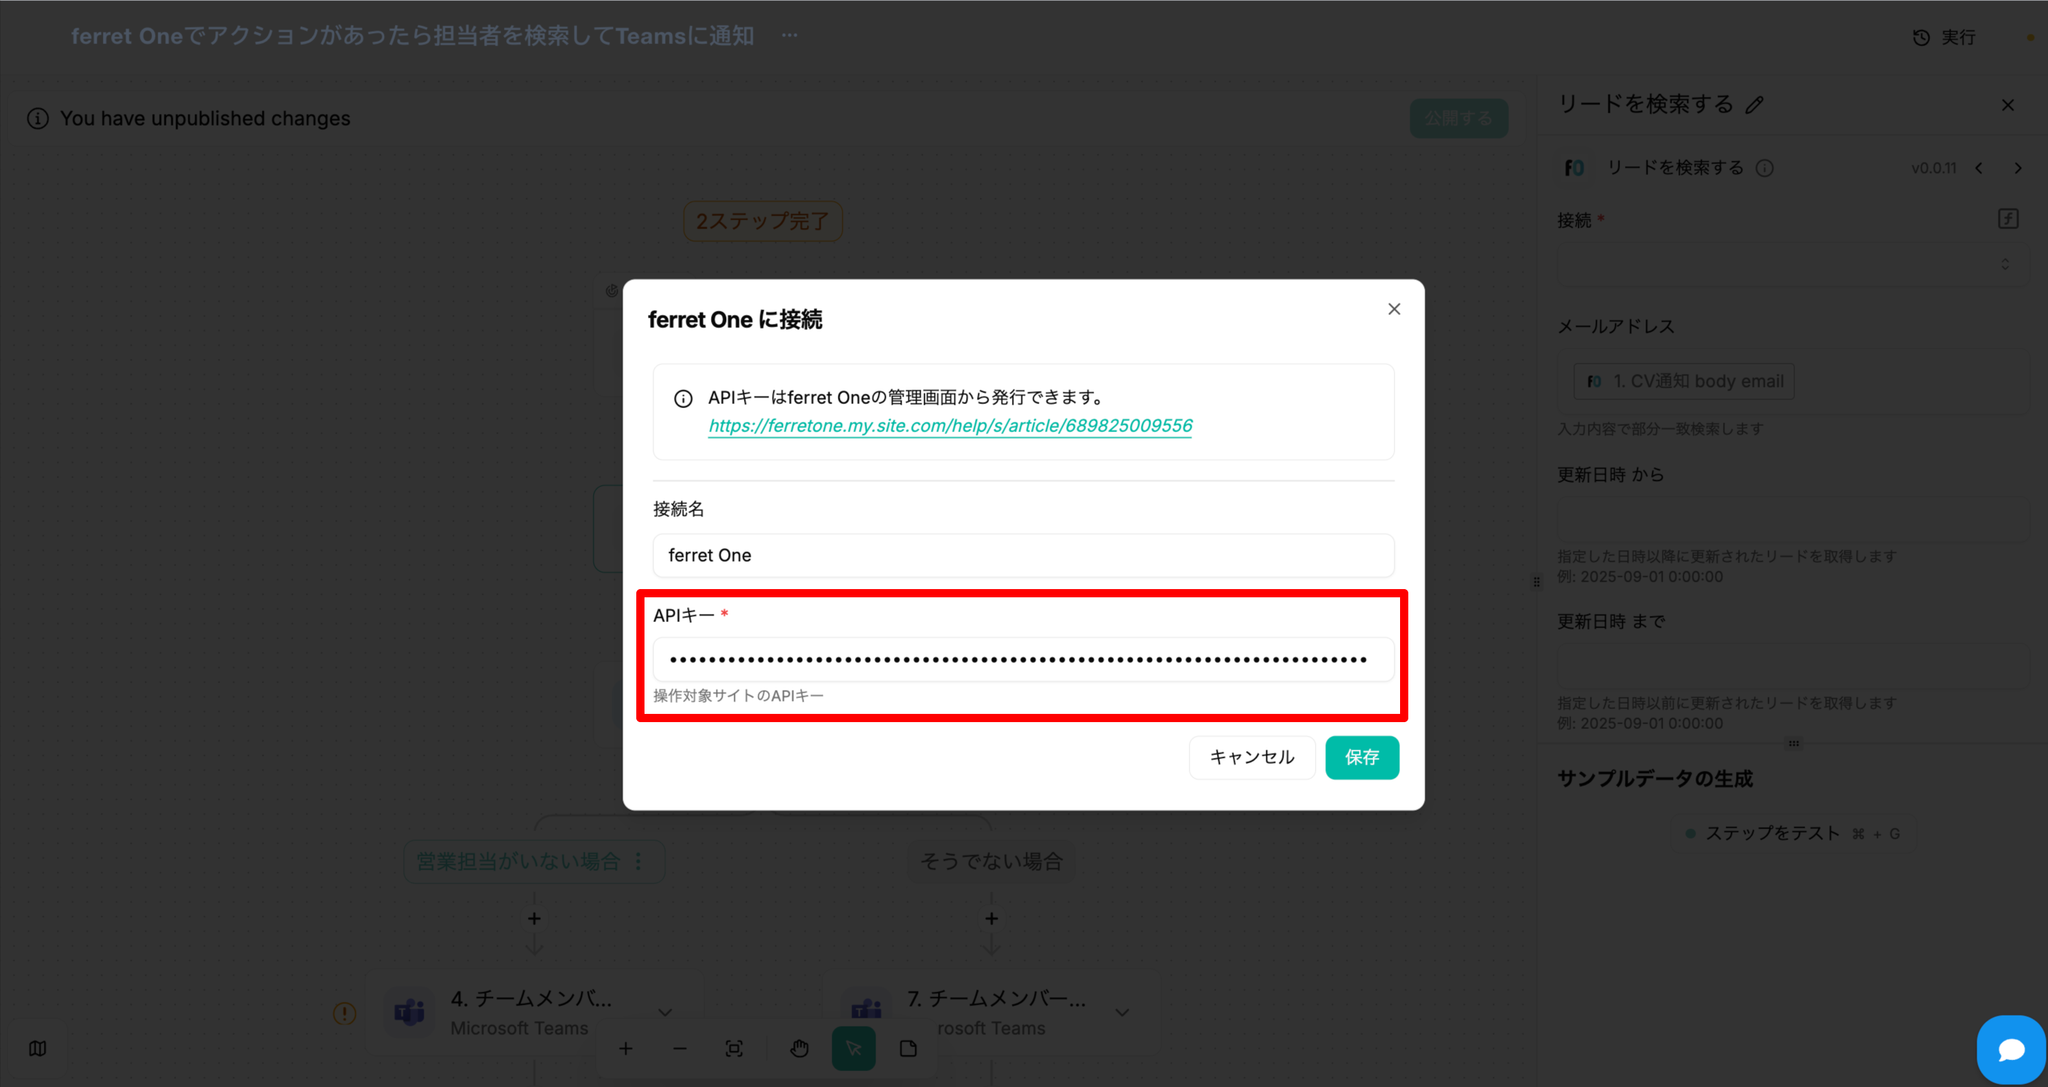This screenshot has height=1087, width=2048.
Task: Select the pointer selection tool
Action: tap(853, 1048)
